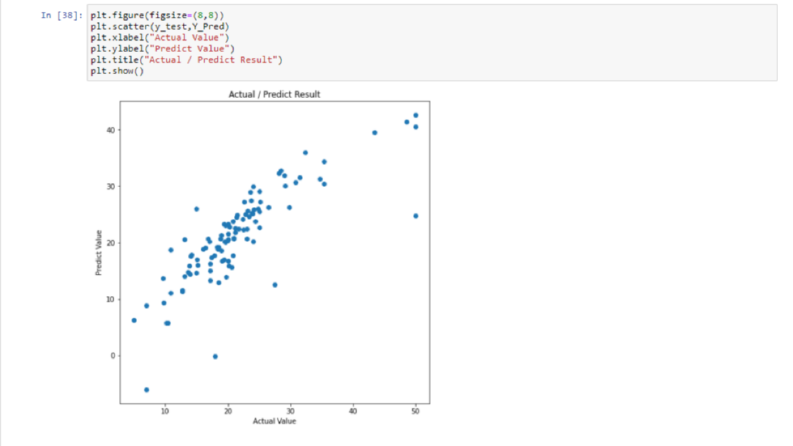Screen dimensions: 793x446
Task: Click the chart title Actual / Predict Result
Action: pyautogui.click(x=274, y=94)
